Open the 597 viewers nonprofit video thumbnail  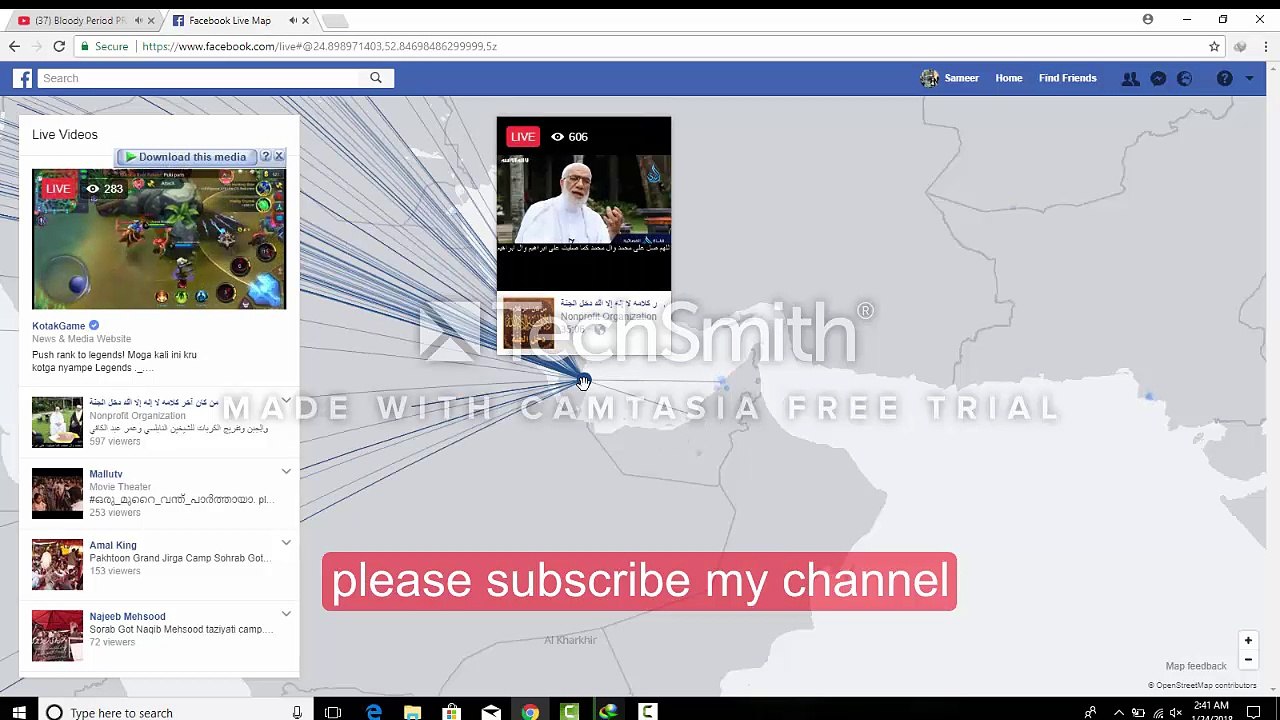(57, 422)
